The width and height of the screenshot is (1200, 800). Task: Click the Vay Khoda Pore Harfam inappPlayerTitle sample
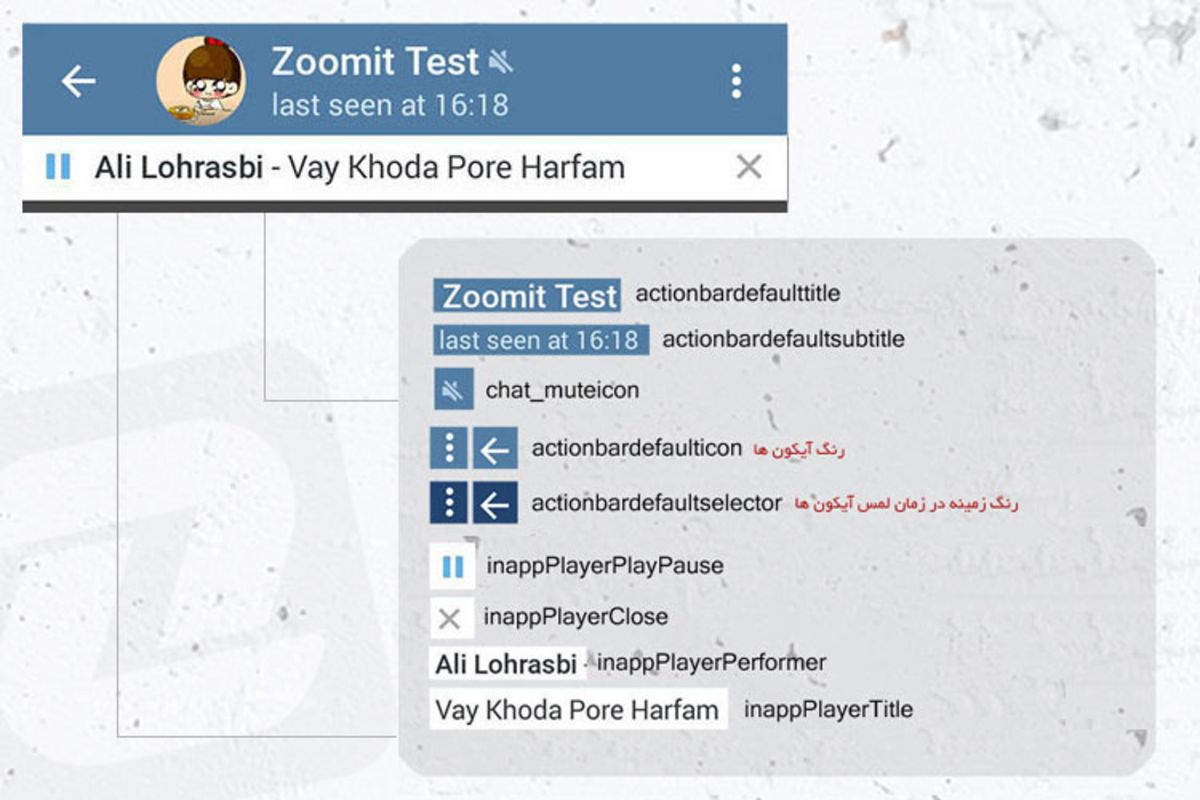pos(577,710)
